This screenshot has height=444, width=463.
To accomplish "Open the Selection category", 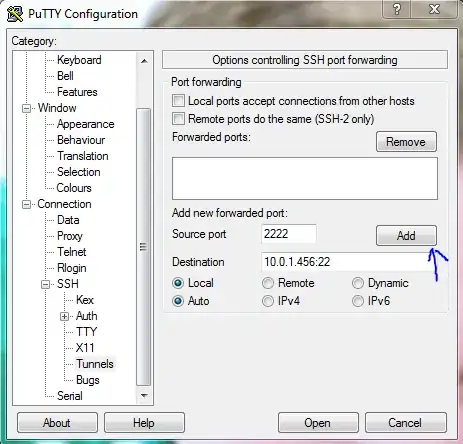I will pyautogui.click(x=79, y=172).
